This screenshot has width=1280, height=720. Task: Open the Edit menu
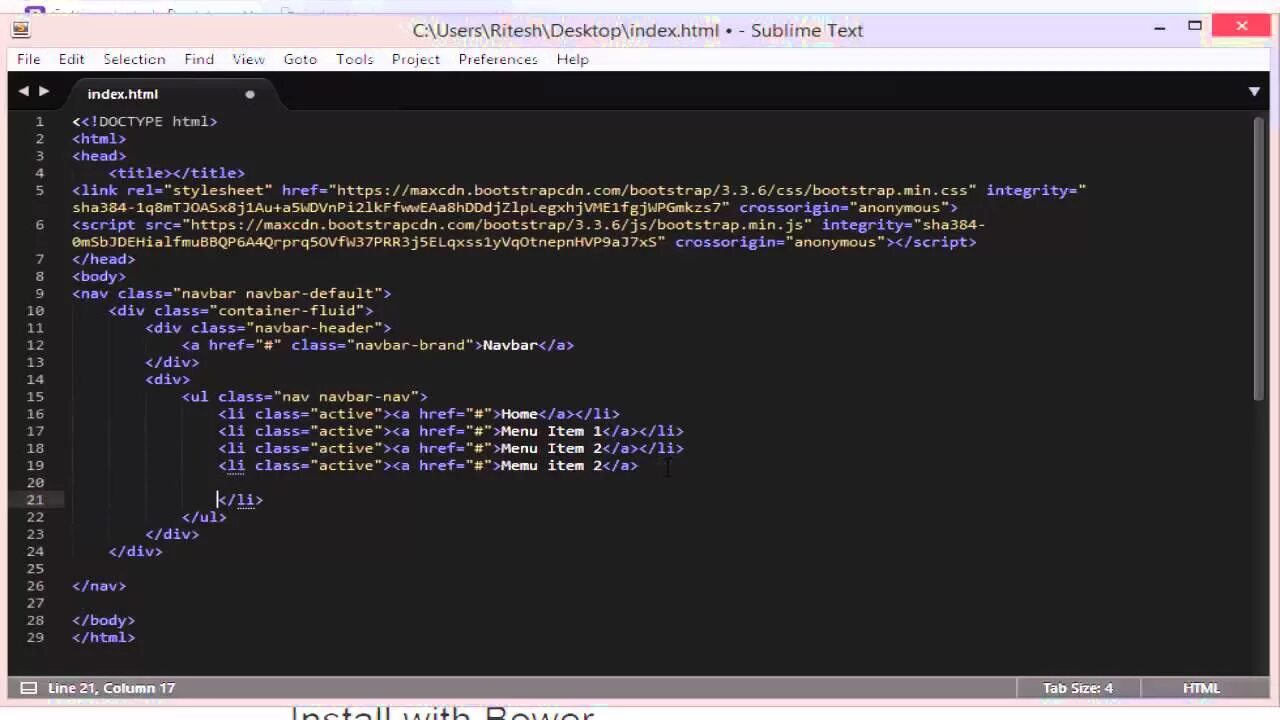(71, 59)
